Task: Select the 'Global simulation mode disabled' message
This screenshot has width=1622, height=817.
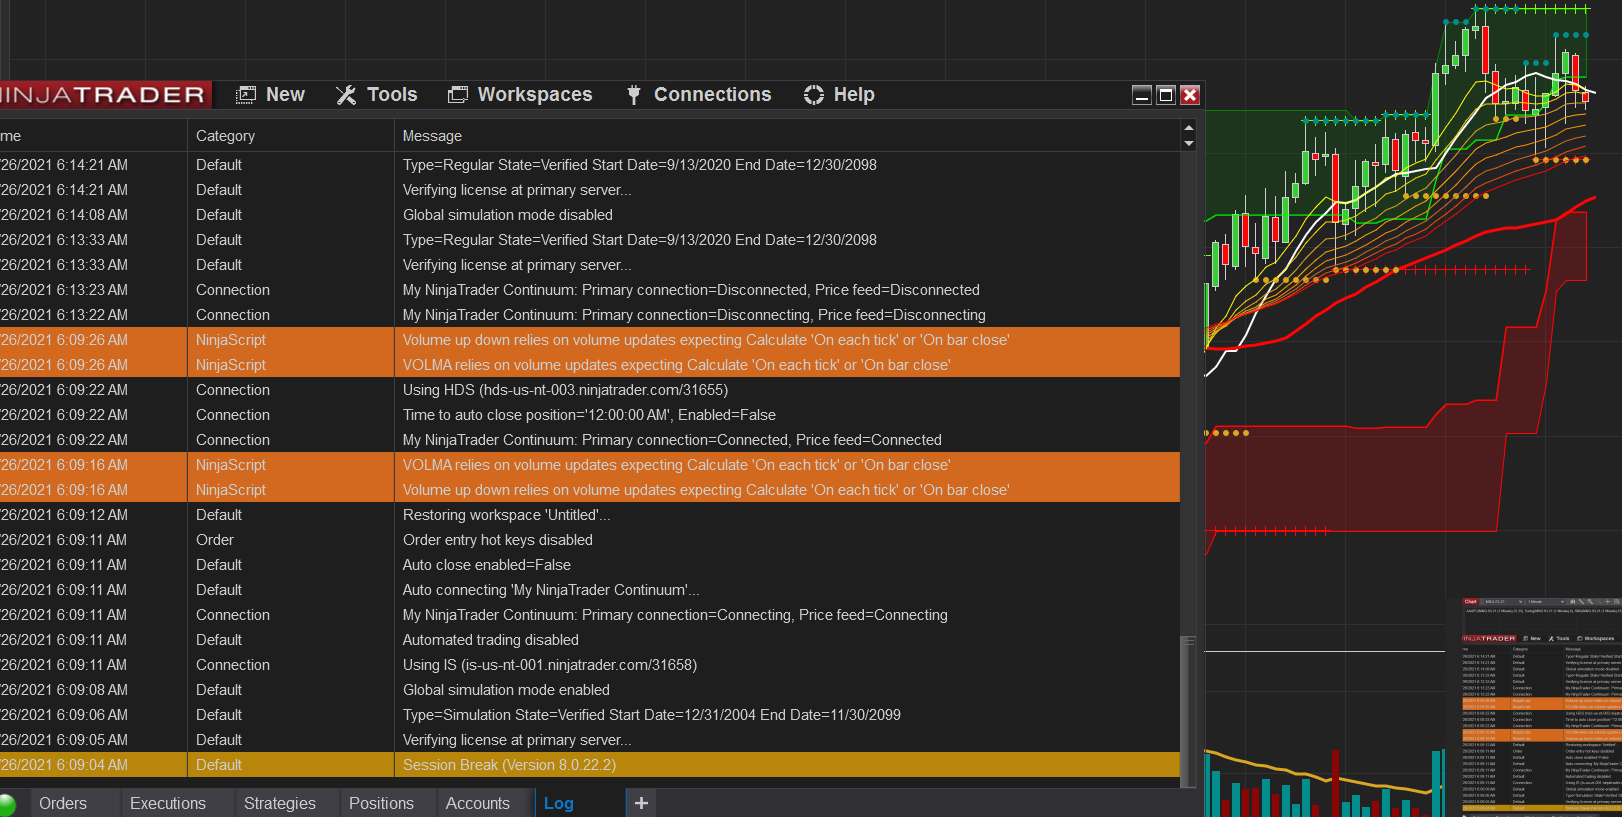Action: 508,215
